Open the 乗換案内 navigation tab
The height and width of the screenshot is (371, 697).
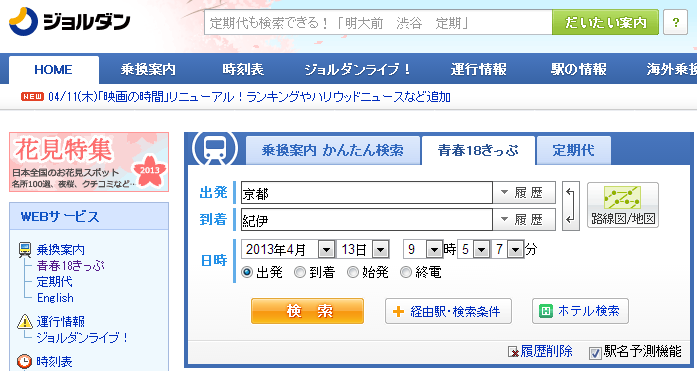coord(148,69)
